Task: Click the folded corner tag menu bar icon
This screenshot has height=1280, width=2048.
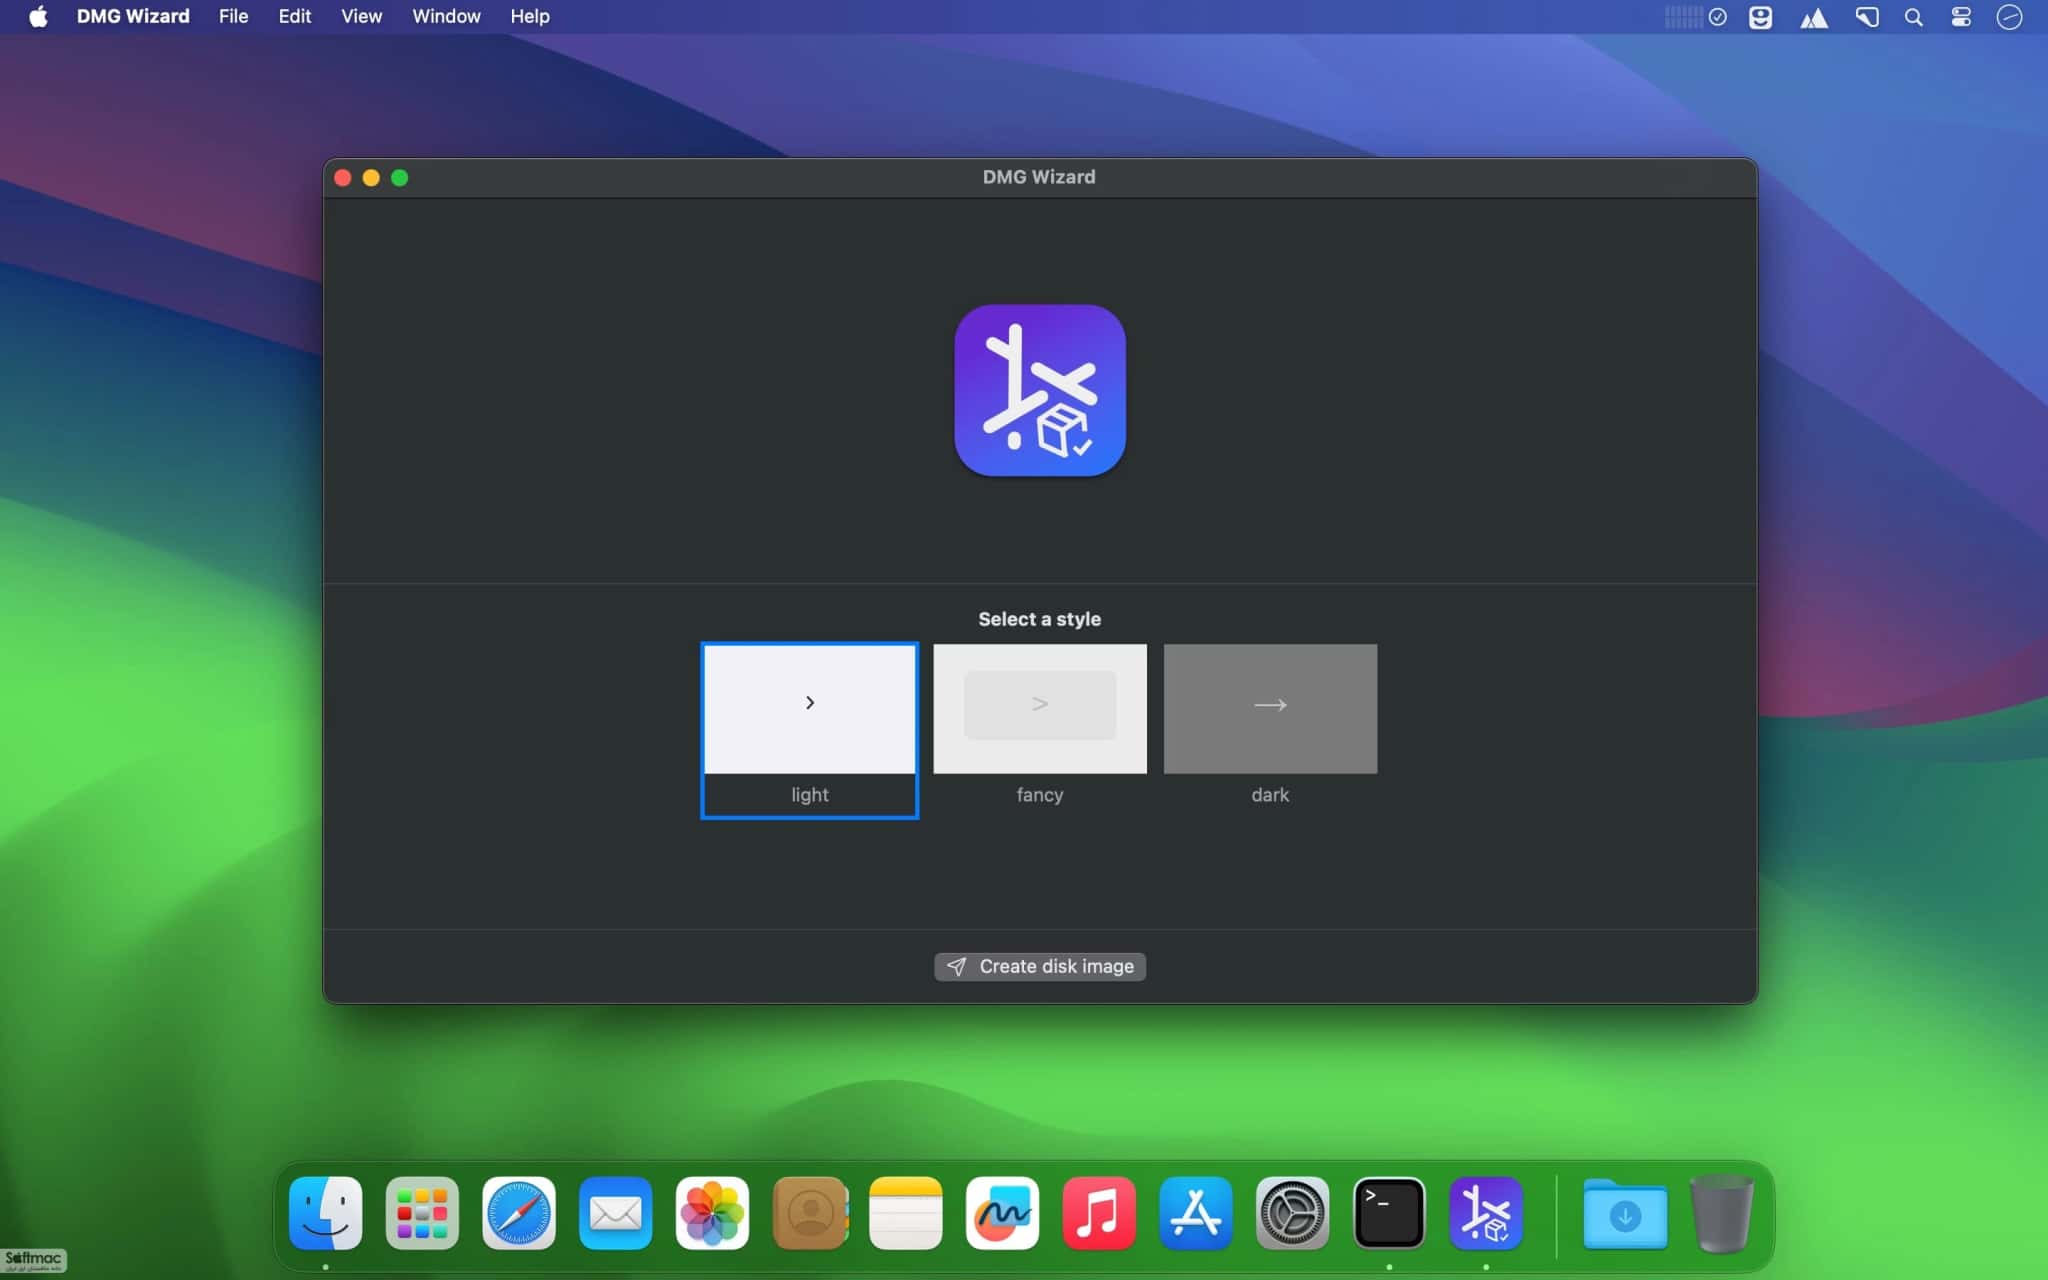Action: coord(1867,17)
